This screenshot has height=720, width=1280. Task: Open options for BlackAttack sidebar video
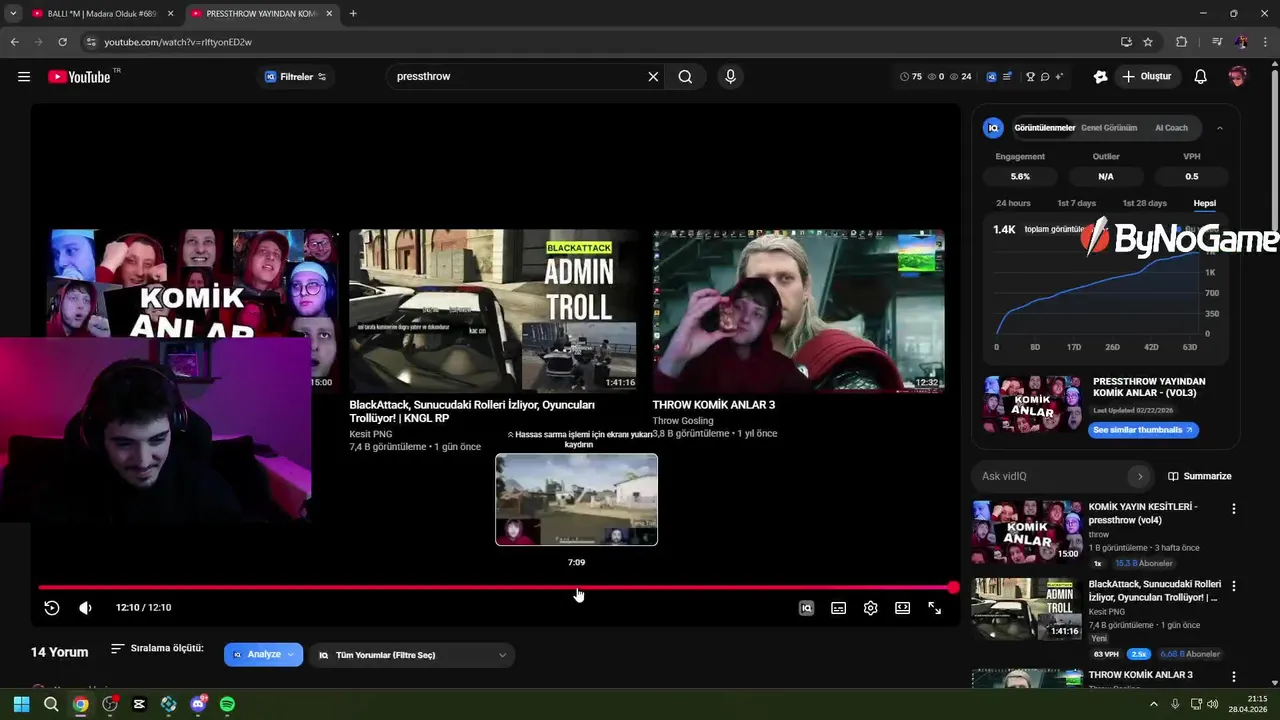(1233, 586)
